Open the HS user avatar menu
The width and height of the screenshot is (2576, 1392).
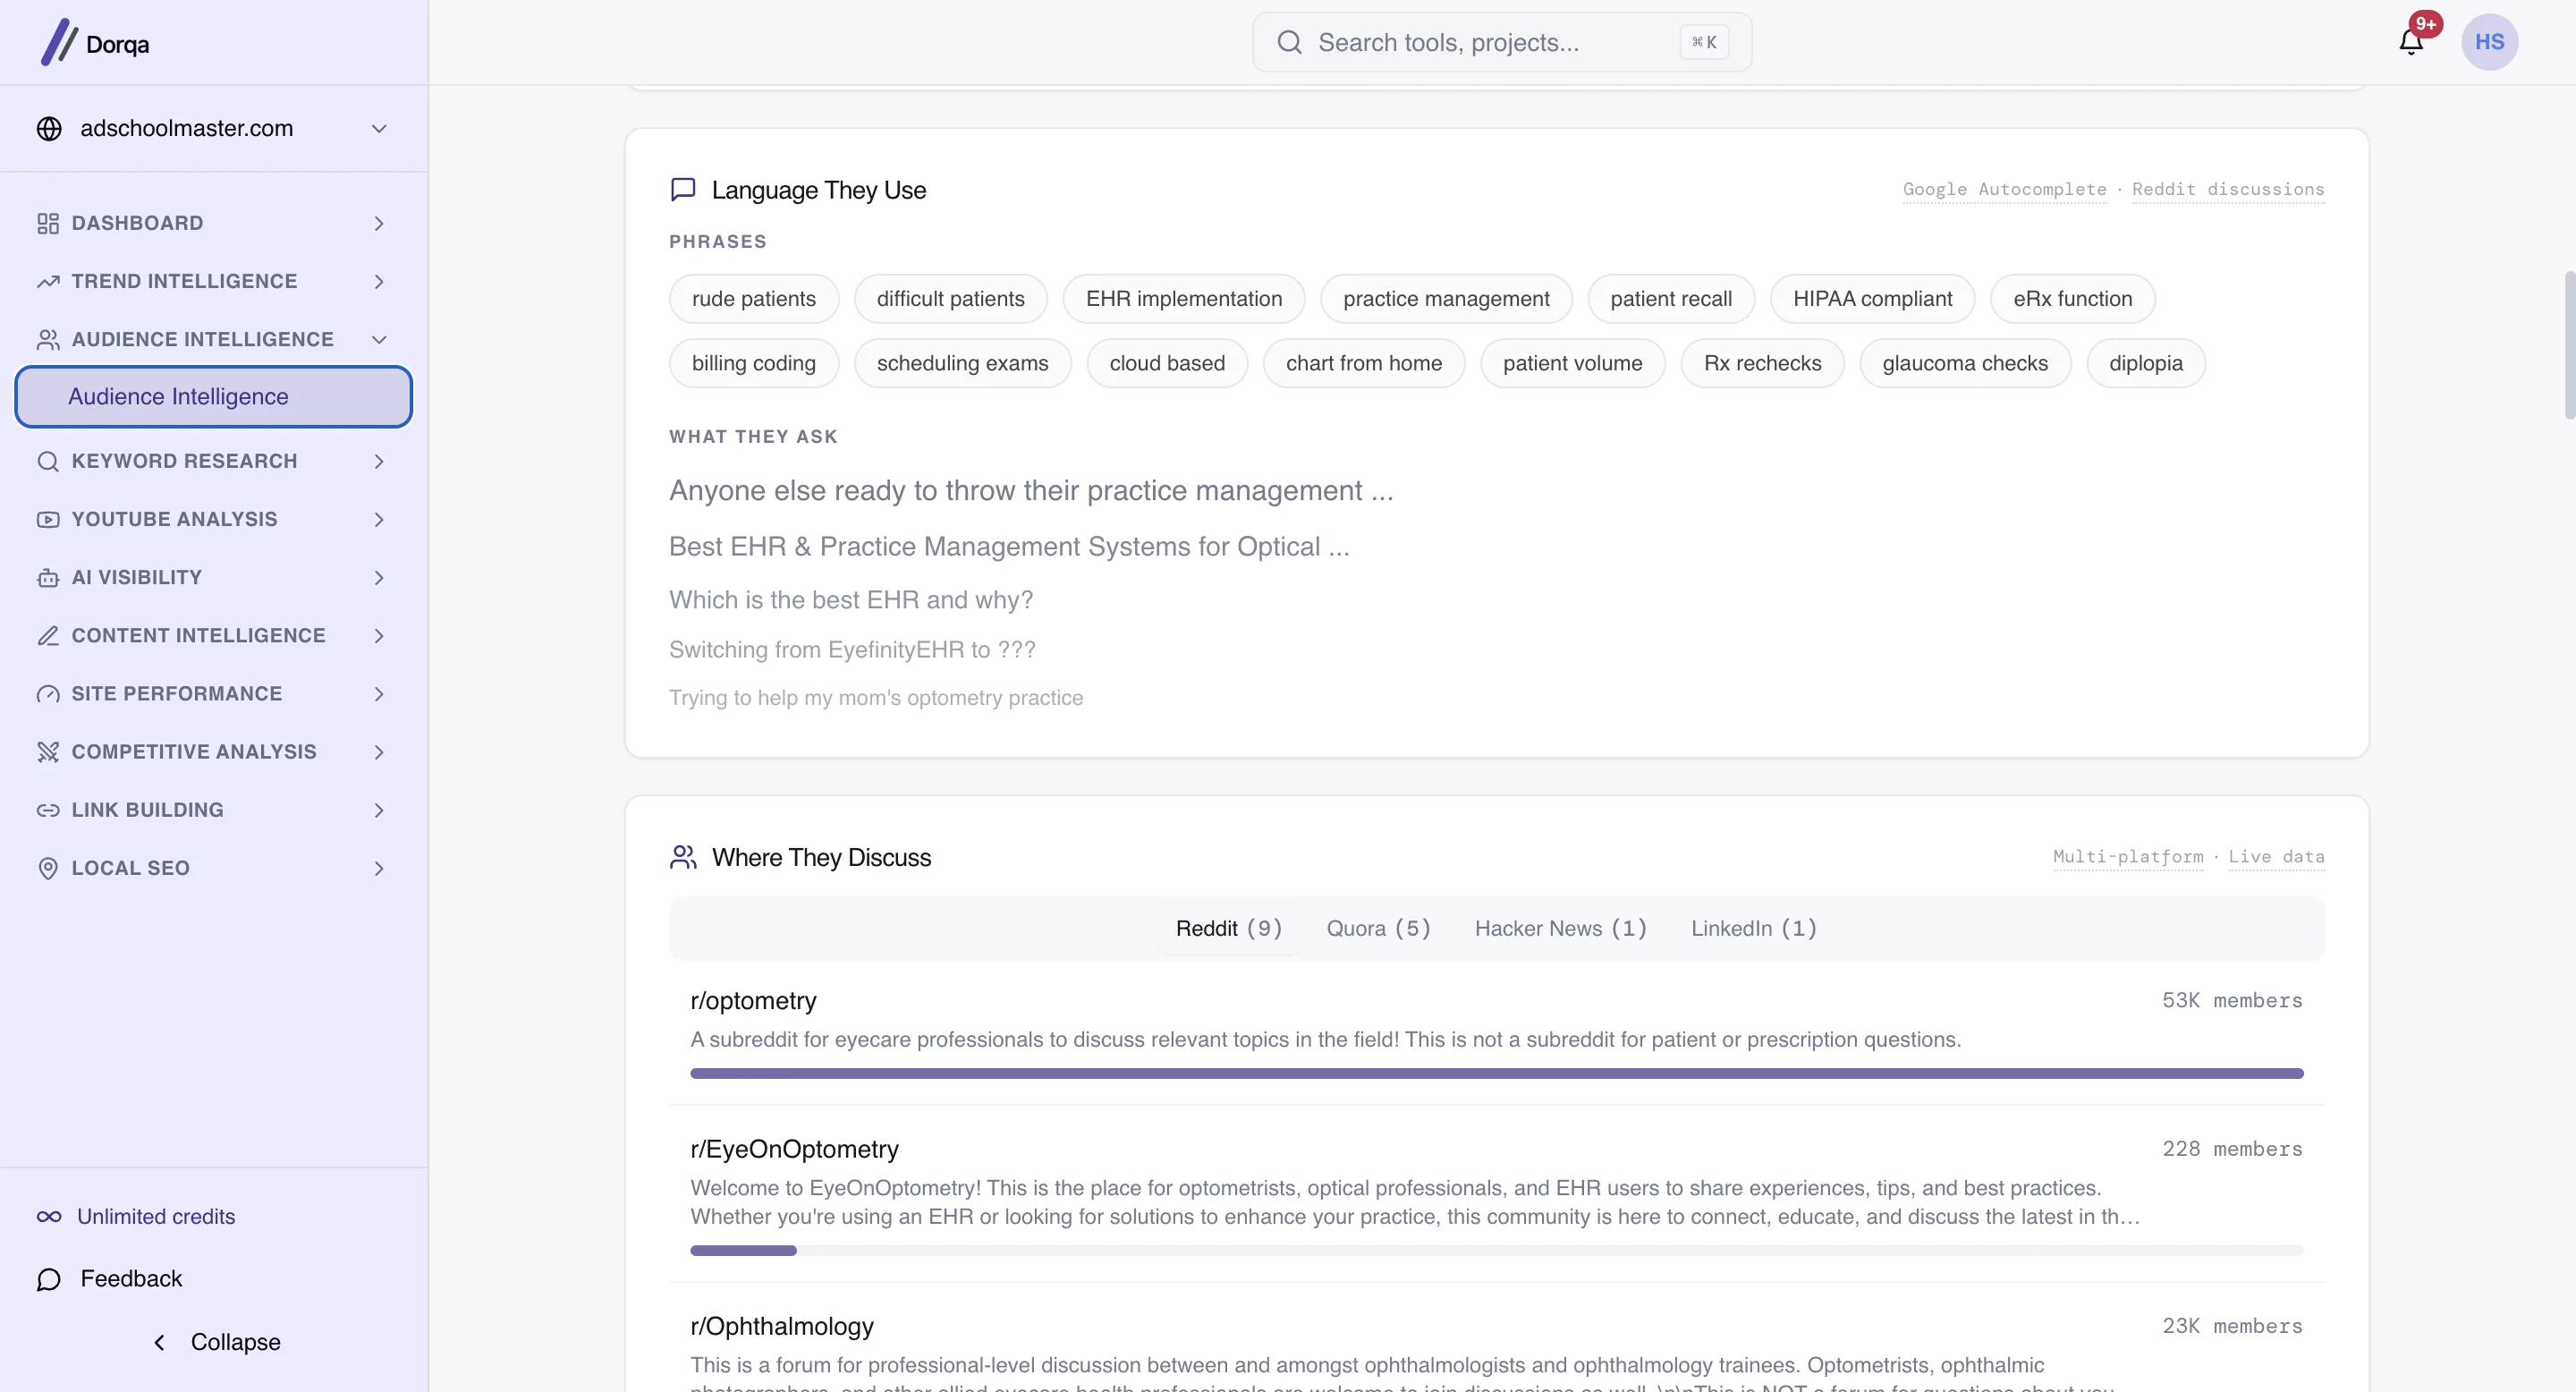[x=2489, y=42]
